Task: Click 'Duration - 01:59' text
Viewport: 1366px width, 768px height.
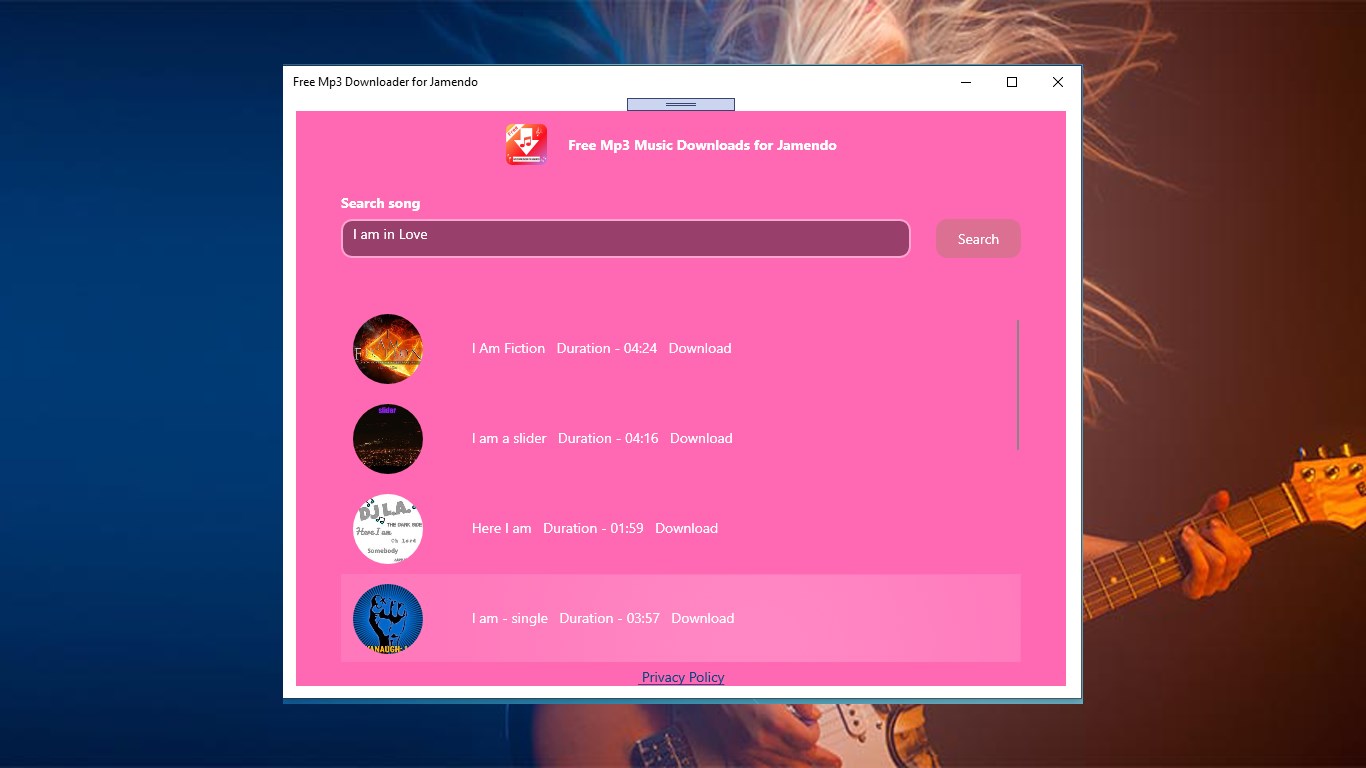Action: click(593, 528)
